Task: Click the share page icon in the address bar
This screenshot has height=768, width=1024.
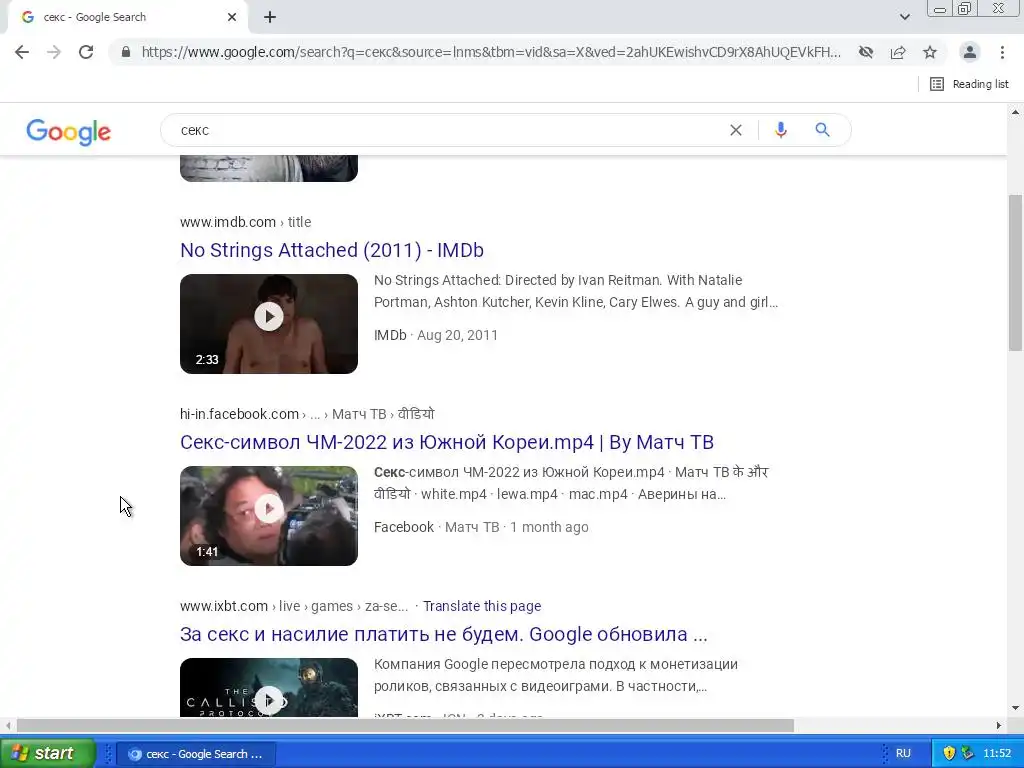Action: [898, 52]
